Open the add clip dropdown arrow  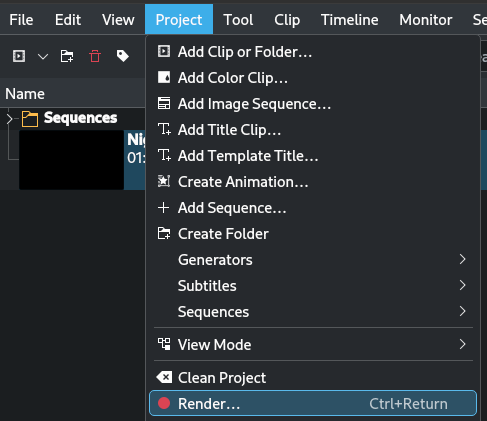coord(43,56)
